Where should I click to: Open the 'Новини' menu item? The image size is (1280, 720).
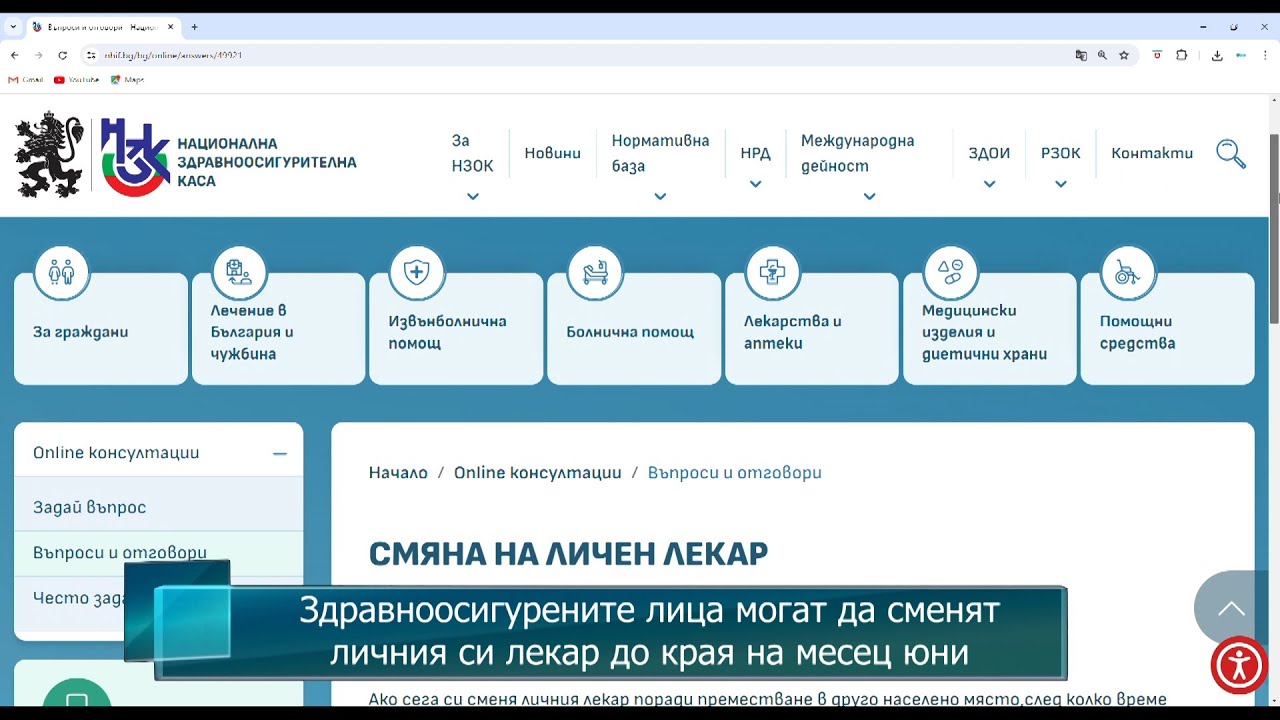(553, 153)
